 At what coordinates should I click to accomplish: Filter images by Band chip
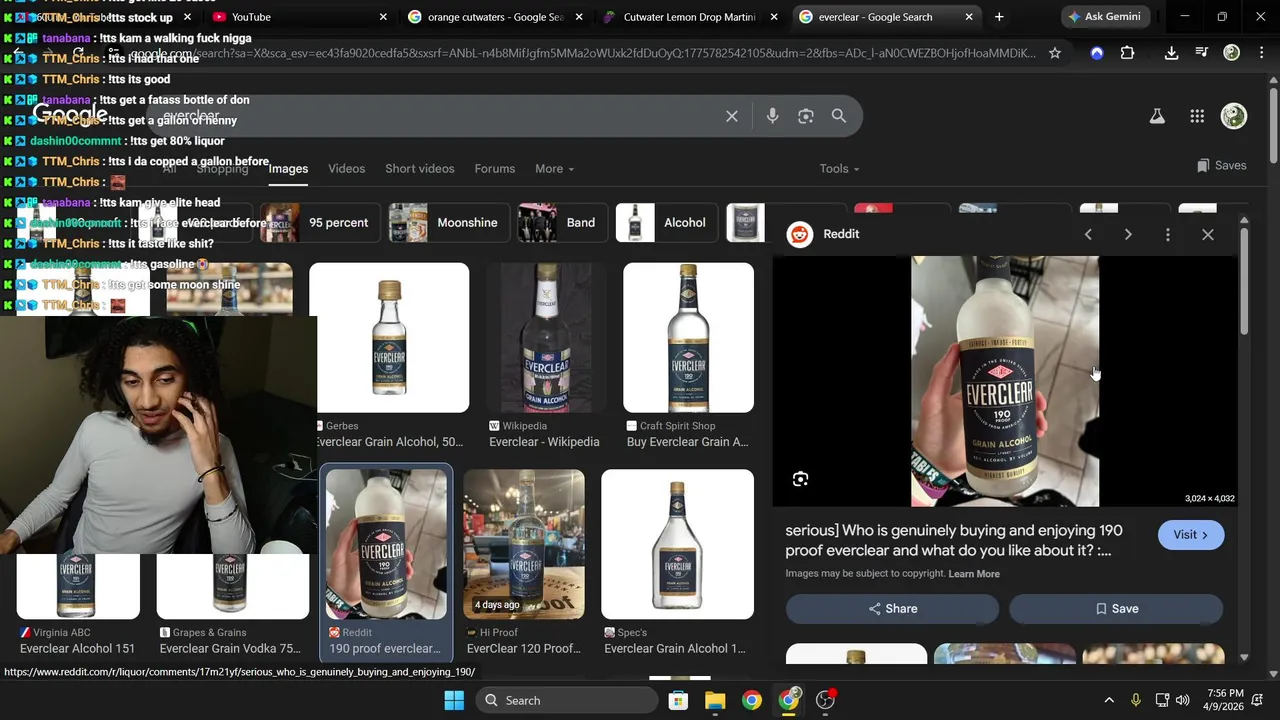(x=560, y=223)
